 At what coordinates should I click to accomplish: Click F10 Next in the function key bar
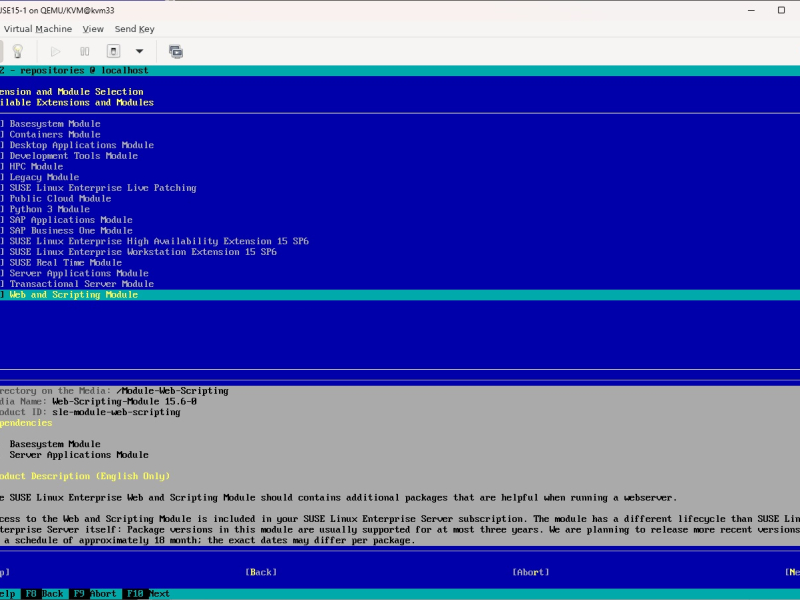[147, 594]
